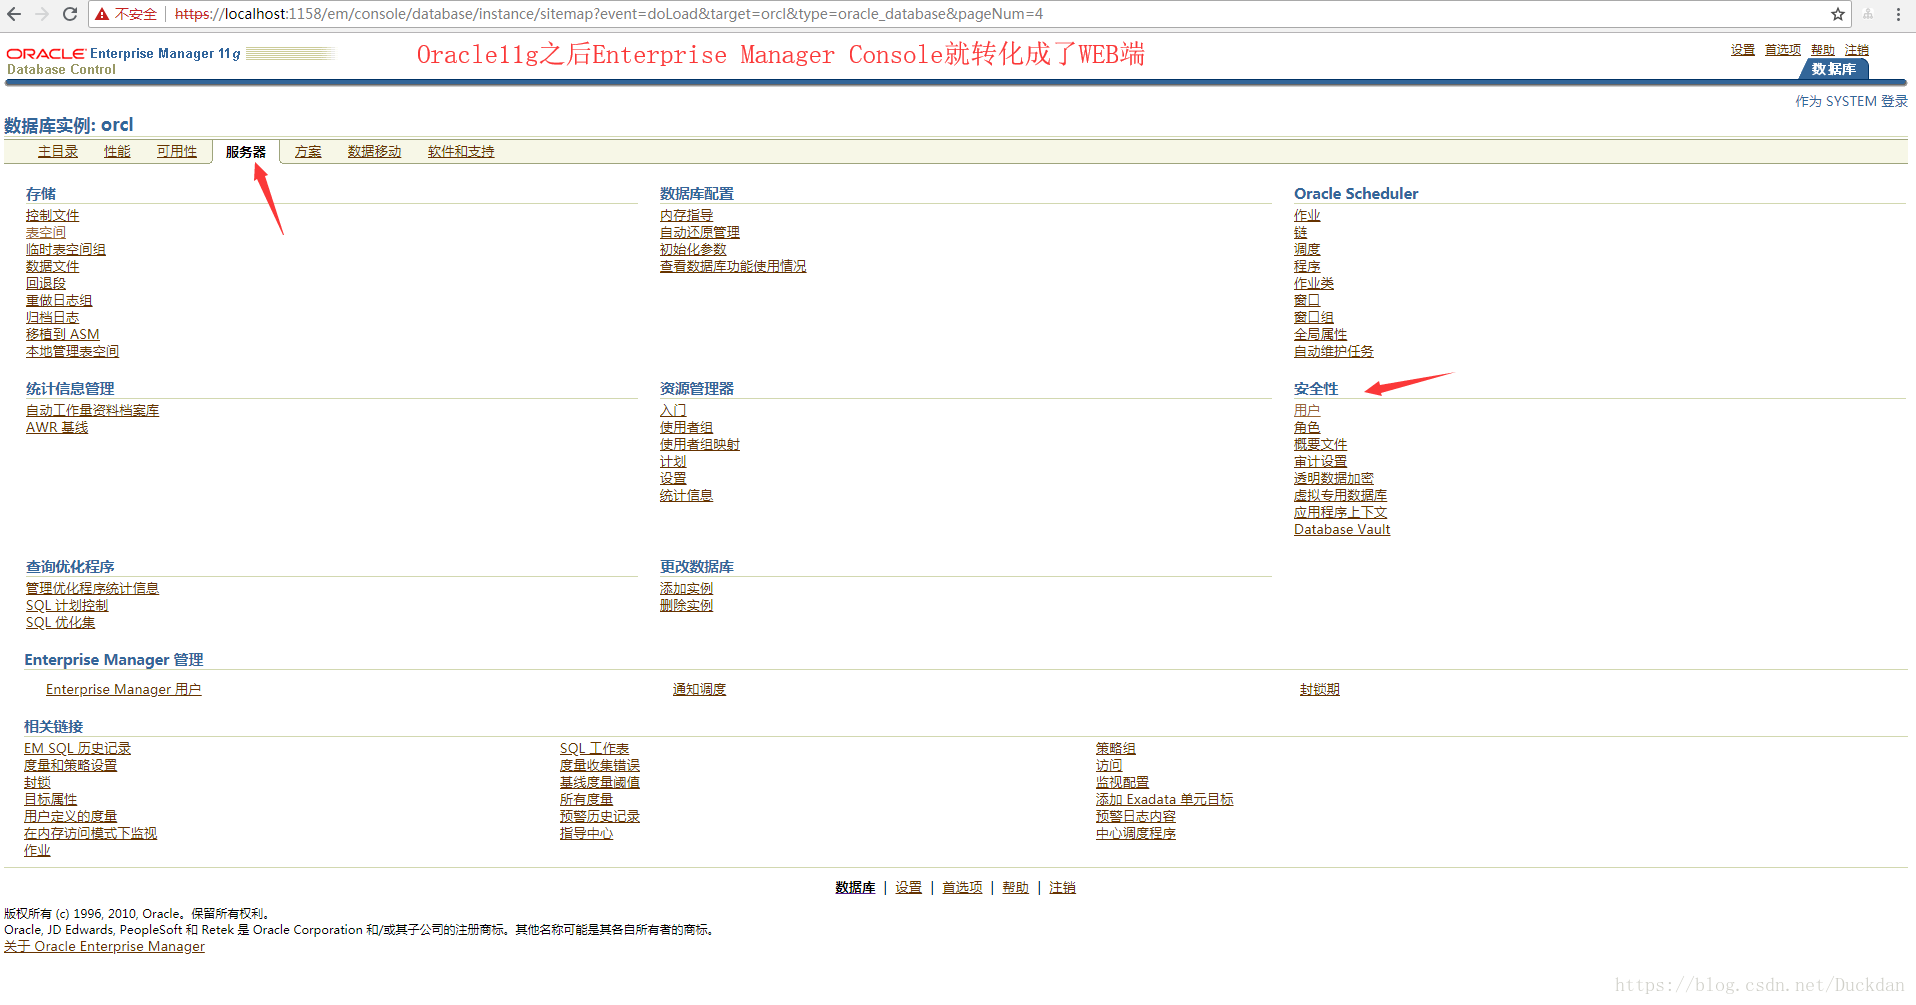Open the 主目录 tab

(58, 152)
